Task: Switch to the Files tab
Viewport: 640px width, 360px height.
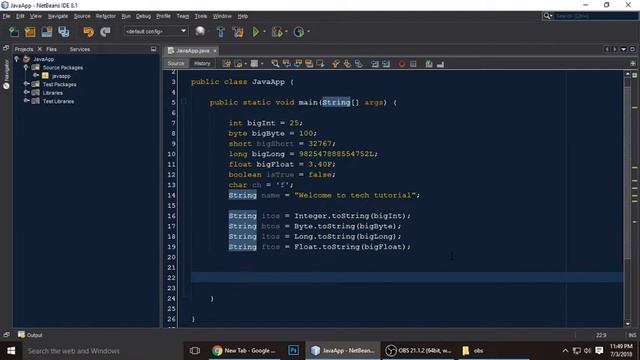Action: (x=51, y=49)
